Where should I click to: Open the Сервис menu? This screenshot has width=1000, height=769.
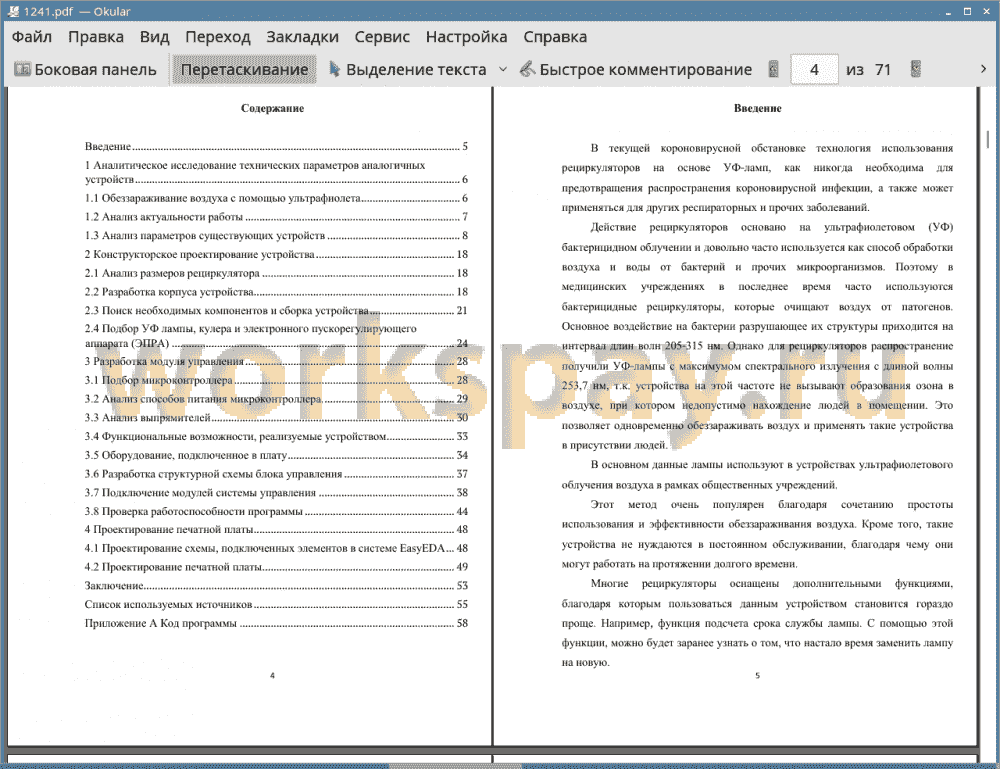(382, 37)
